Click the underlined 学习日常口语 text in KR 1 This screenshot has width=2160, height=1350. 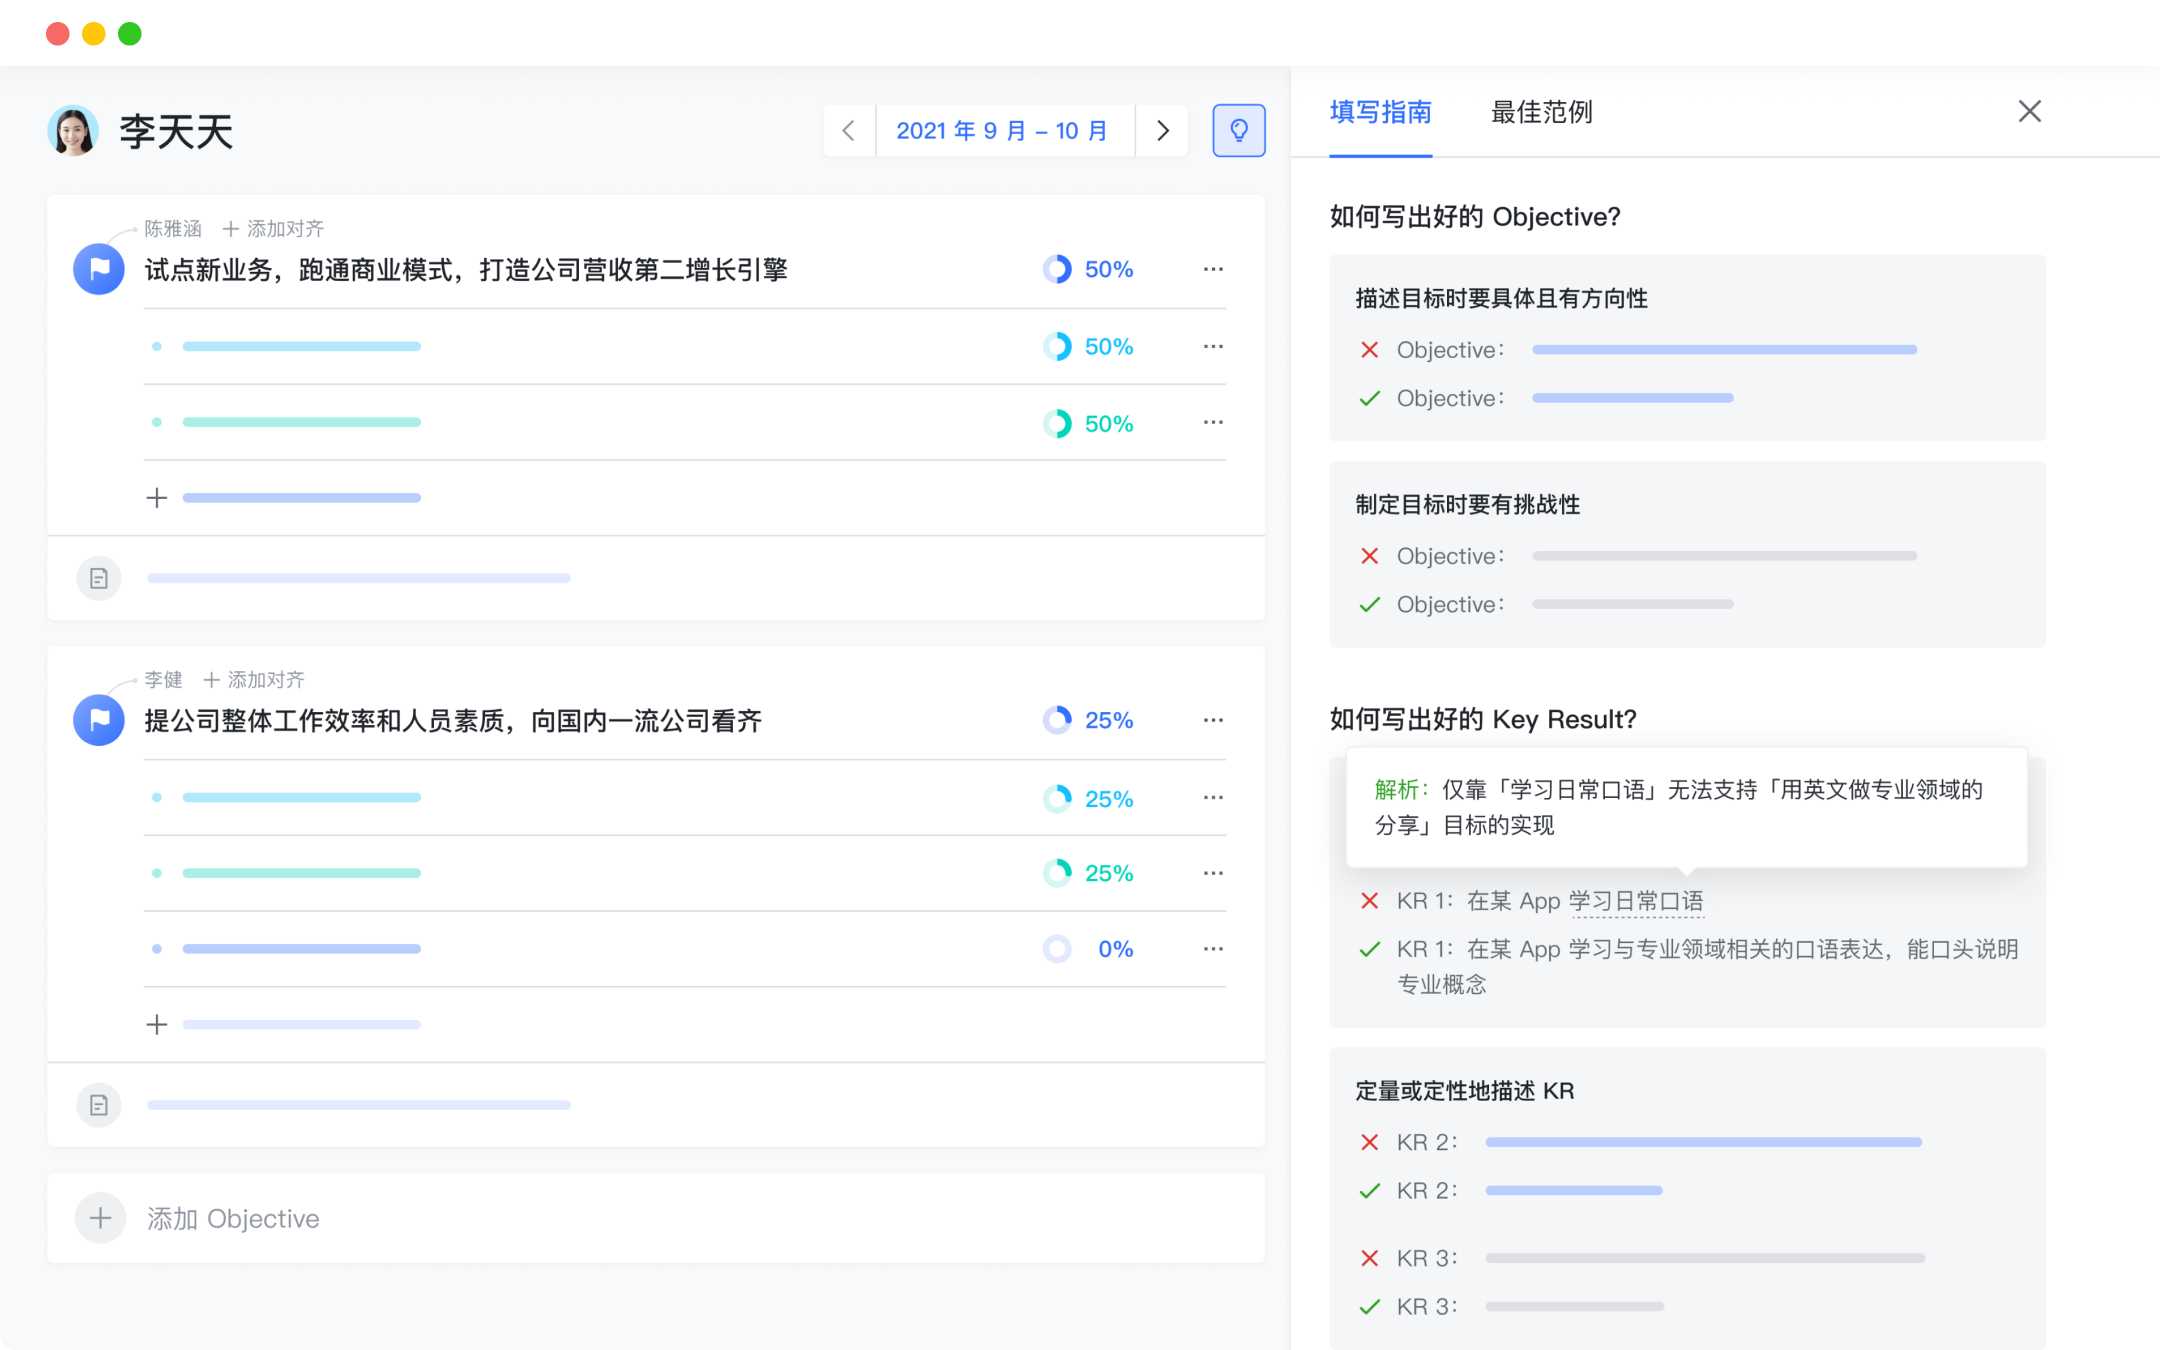(1636, 901)
